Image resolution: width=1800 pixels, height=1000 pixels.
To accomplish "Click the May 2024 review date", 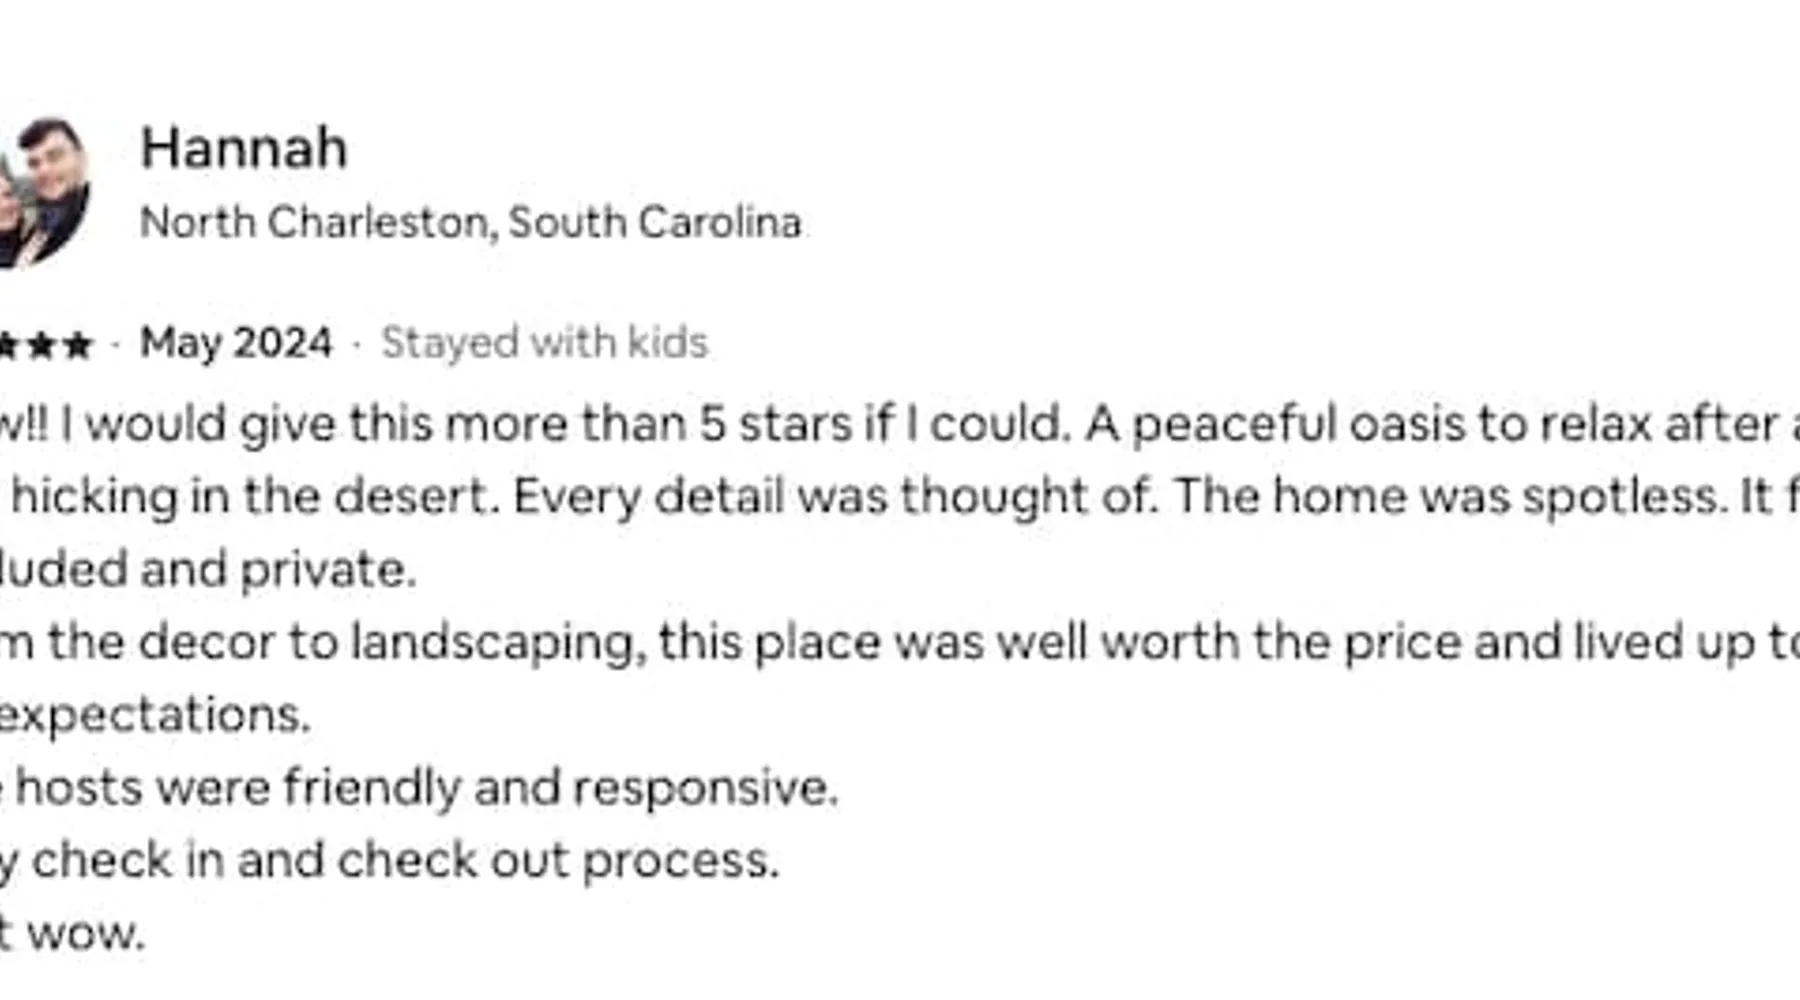I will click(236, 343).
